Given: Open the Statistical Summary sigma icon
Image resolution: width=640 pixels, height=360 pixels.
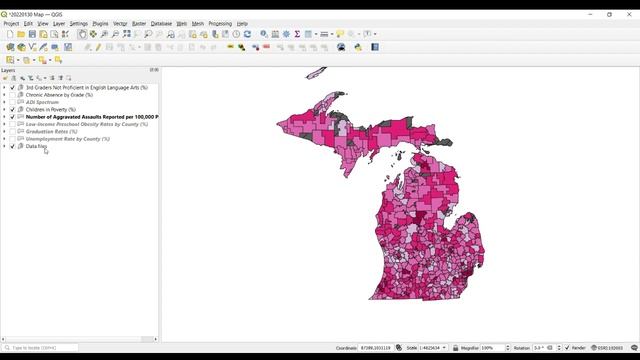Looking at the screenshot, I should pos(297,34).
